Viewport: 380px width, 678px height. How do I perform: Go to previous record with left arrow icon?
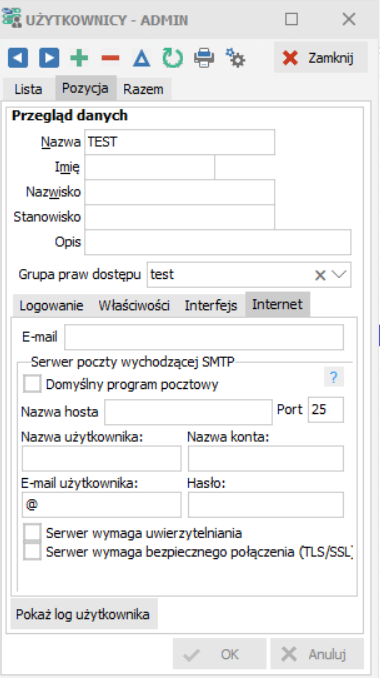pyautogui.click(x=18, y=58)
